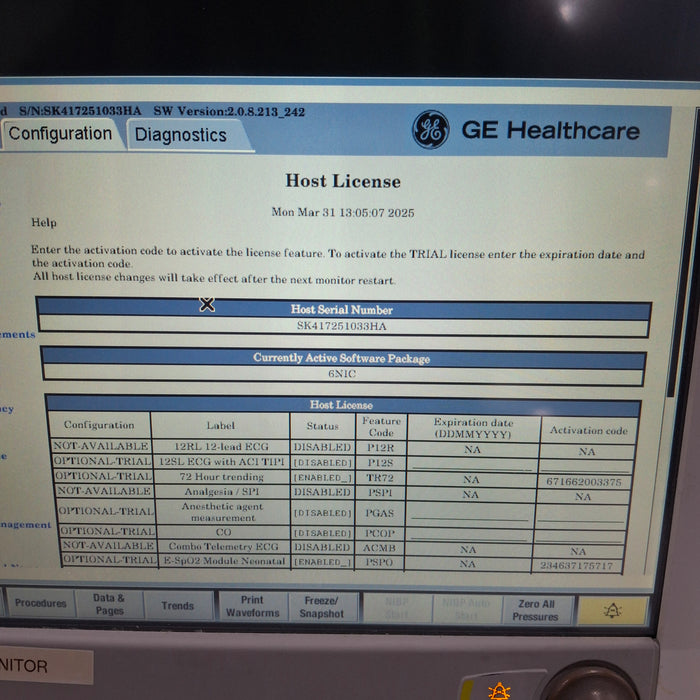Click the 12SL ECG expiration date field

[x=471, y=464]
